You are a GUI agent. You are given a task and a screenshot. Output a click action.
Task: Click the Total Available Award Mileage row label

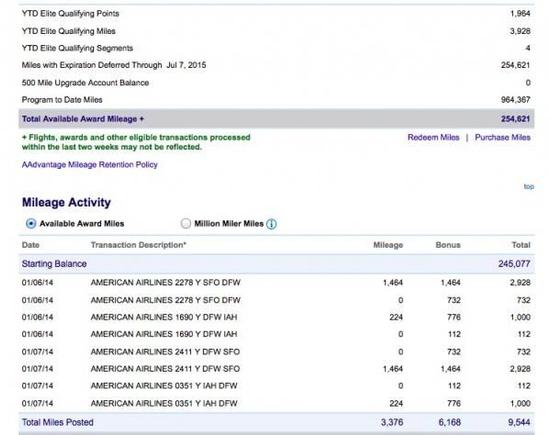point(83,119)
